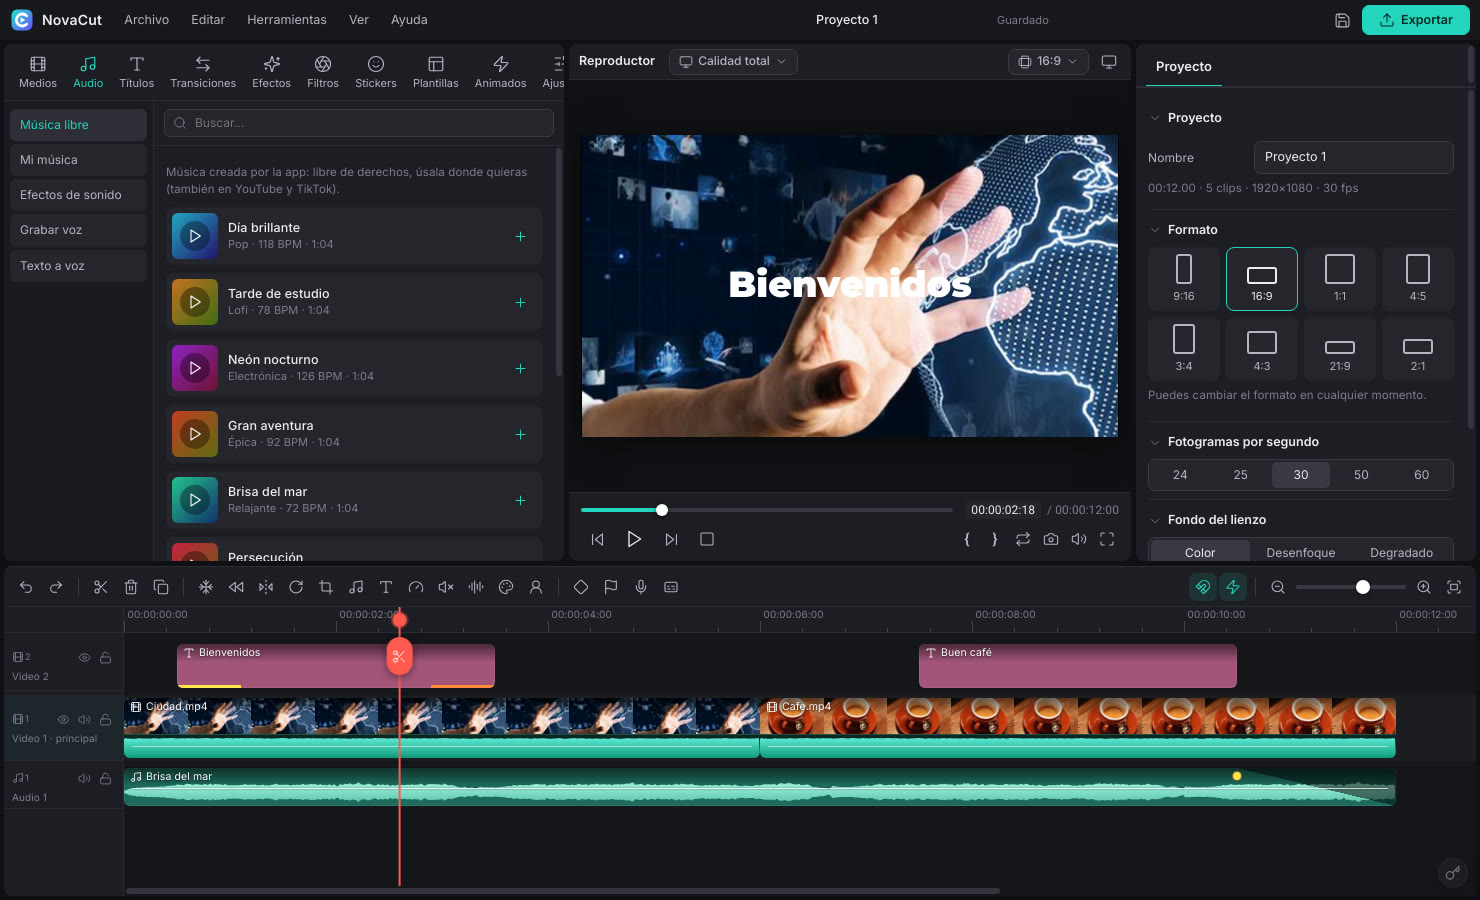Viewport: 1480px width, 900px height.
Task: Click the voice record microphone icon
Action: click(641, 587)
